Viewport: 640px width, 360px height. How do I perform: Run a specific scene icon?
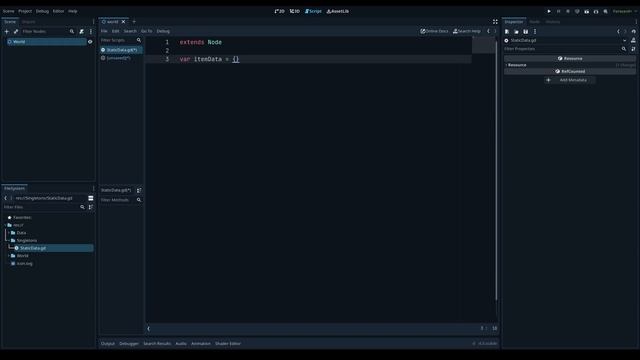tap(596, 11)
